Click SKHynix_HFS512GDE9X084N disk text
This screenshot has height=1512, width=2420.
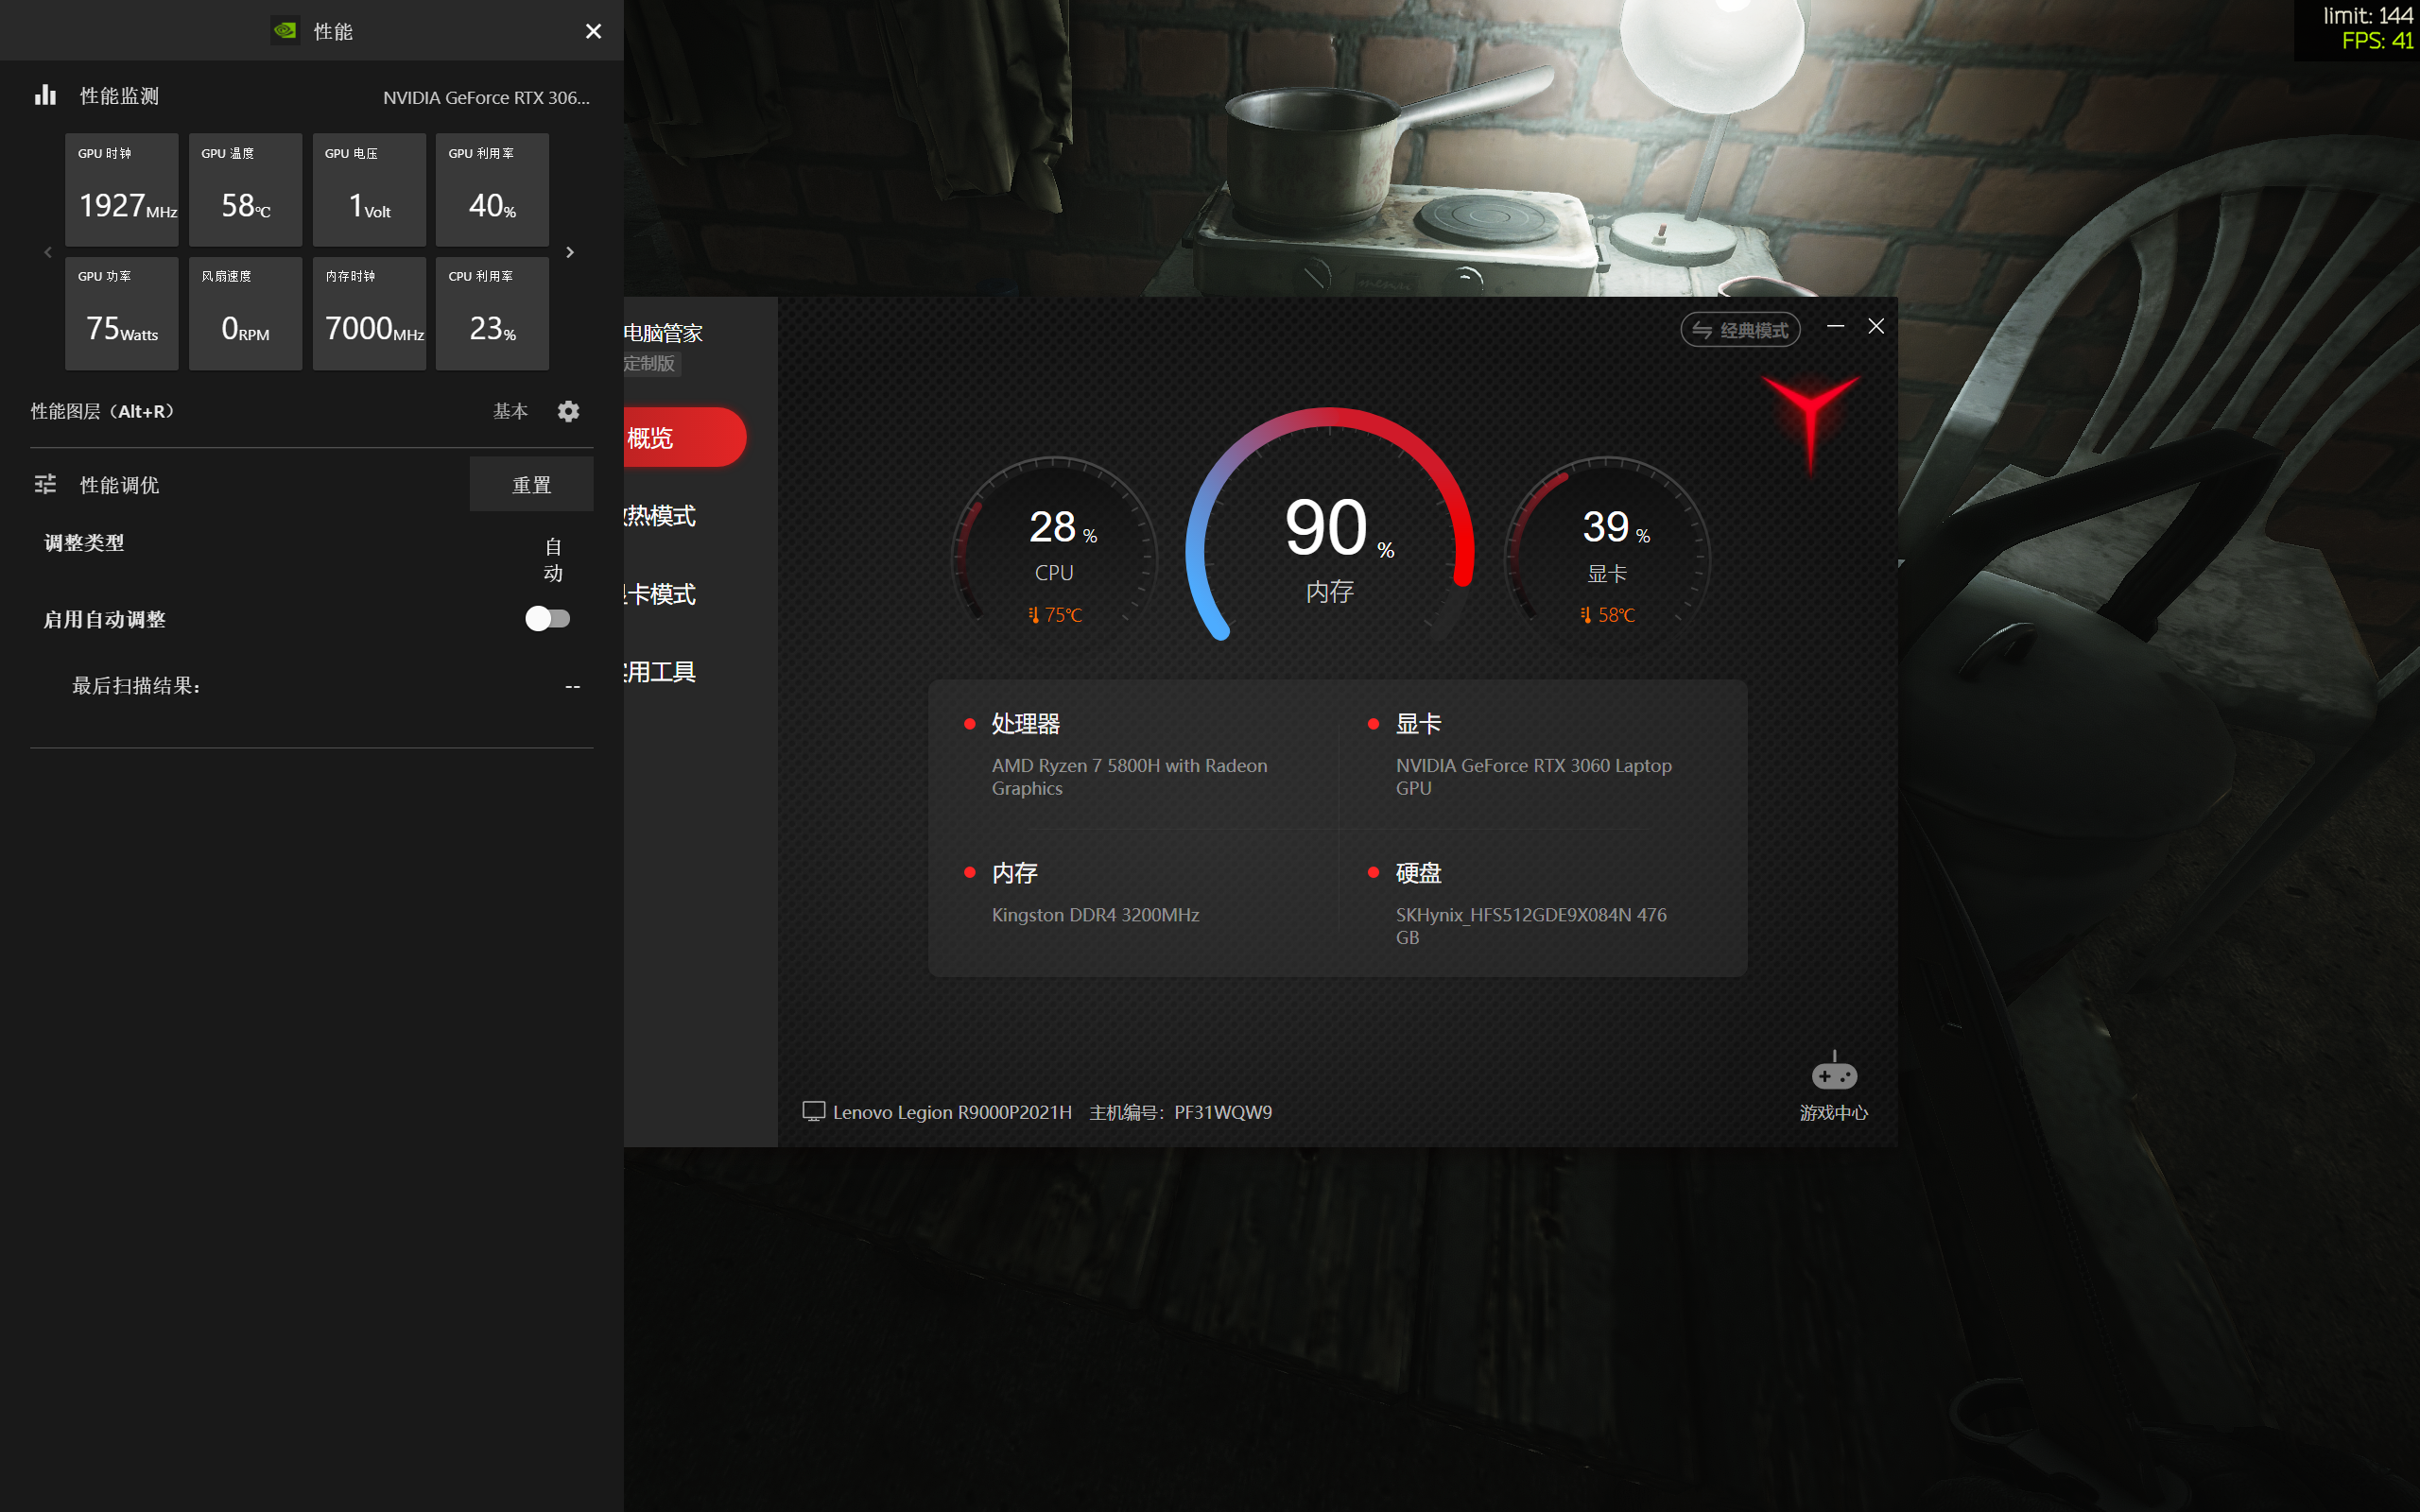pos(1531,926)
